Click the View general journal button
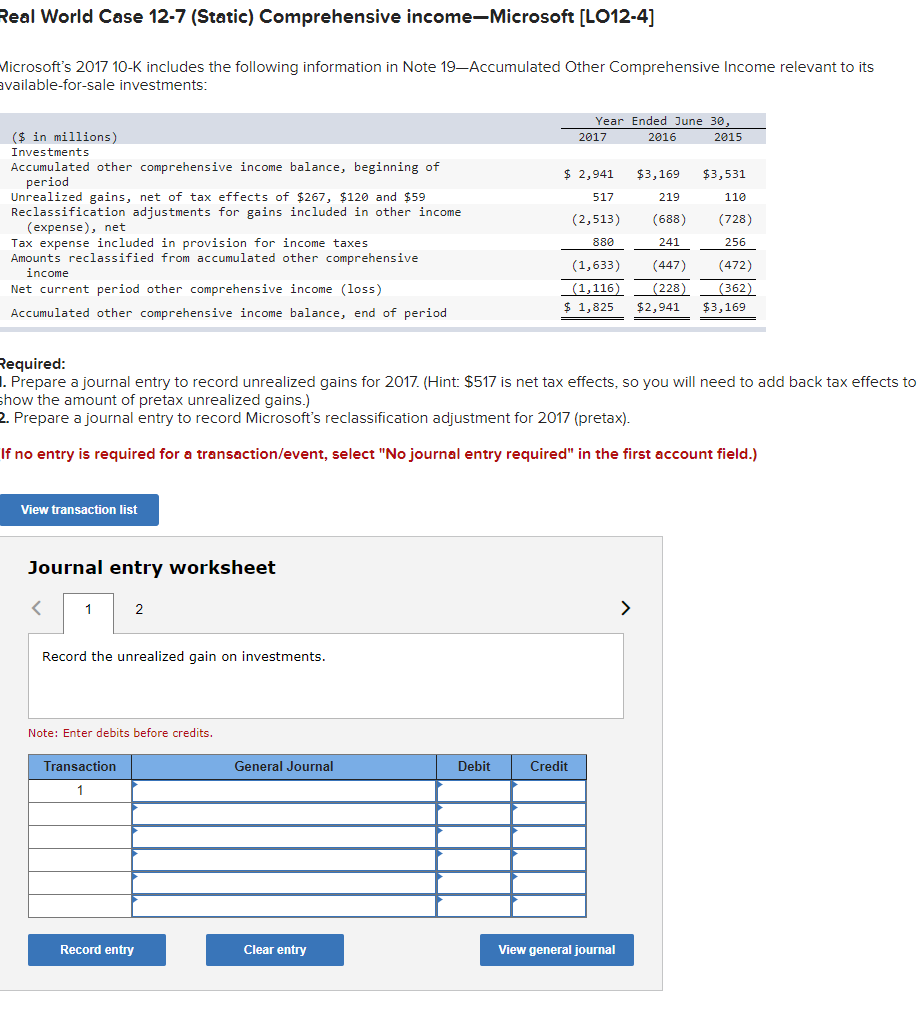This screenshot has height=1014, width=921. 556,950
